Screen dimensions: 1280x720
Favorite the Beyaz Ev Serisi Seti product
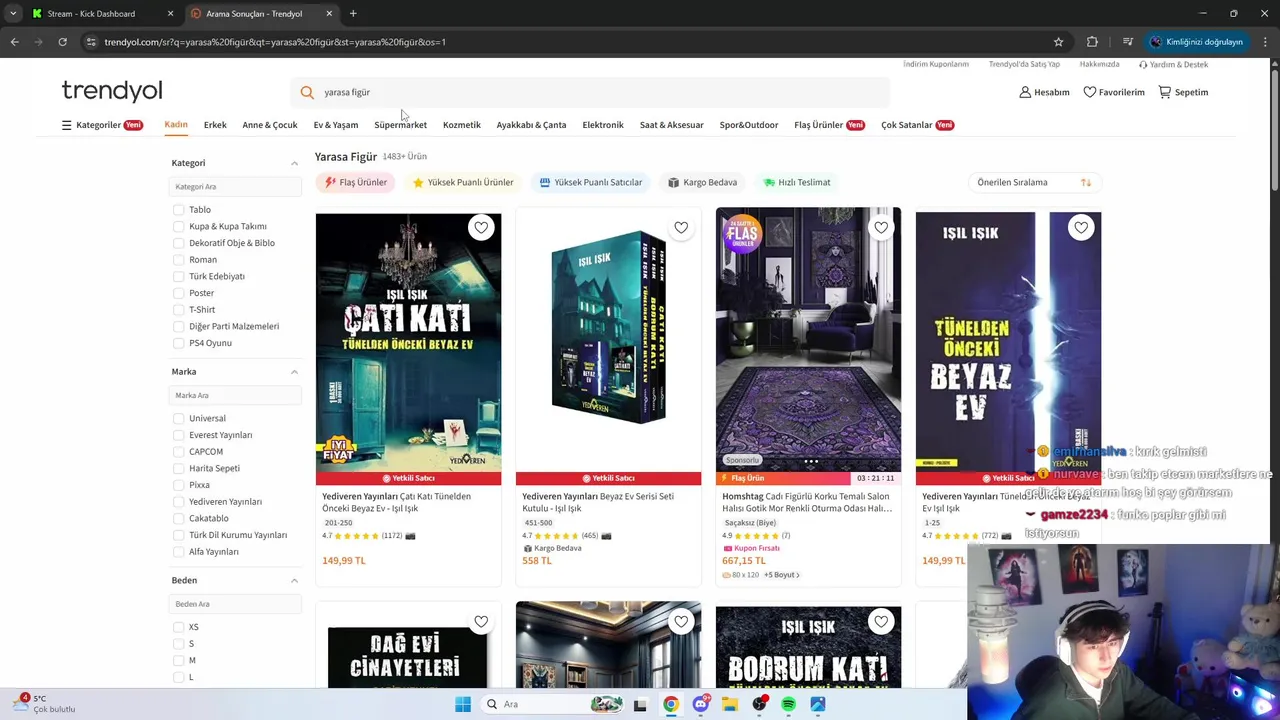click(681, 228)
